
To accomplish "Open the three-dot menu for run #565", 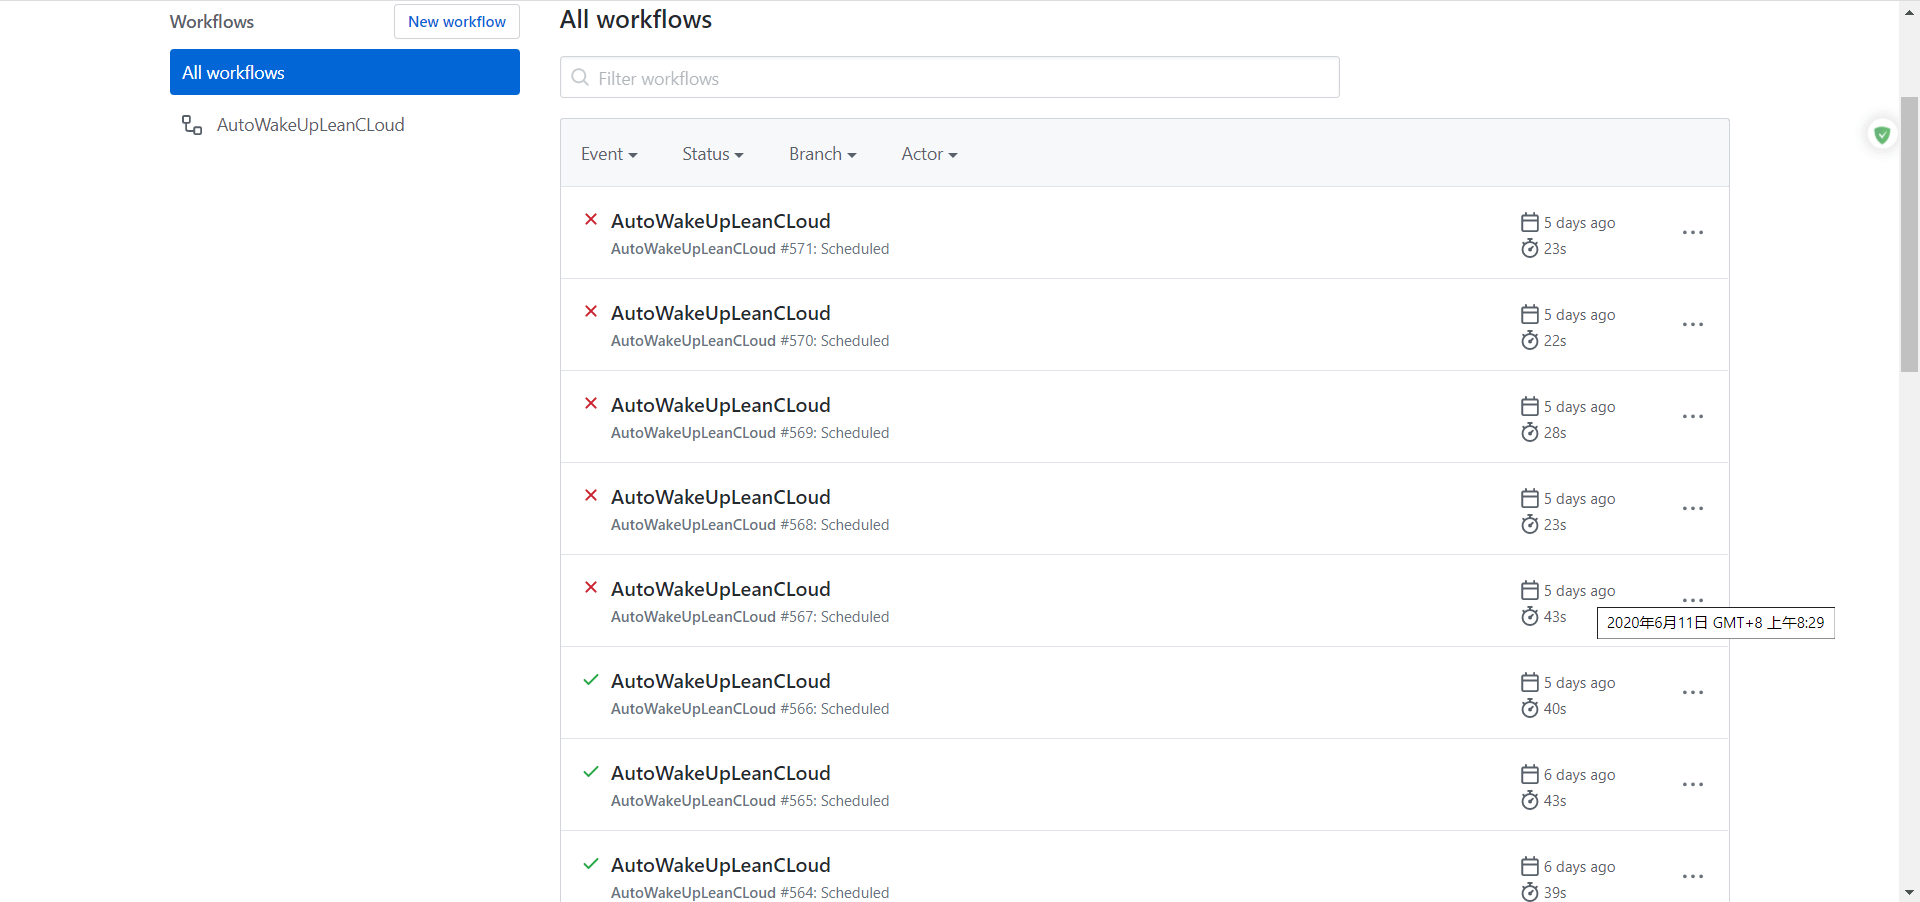I will point(1692,785).
